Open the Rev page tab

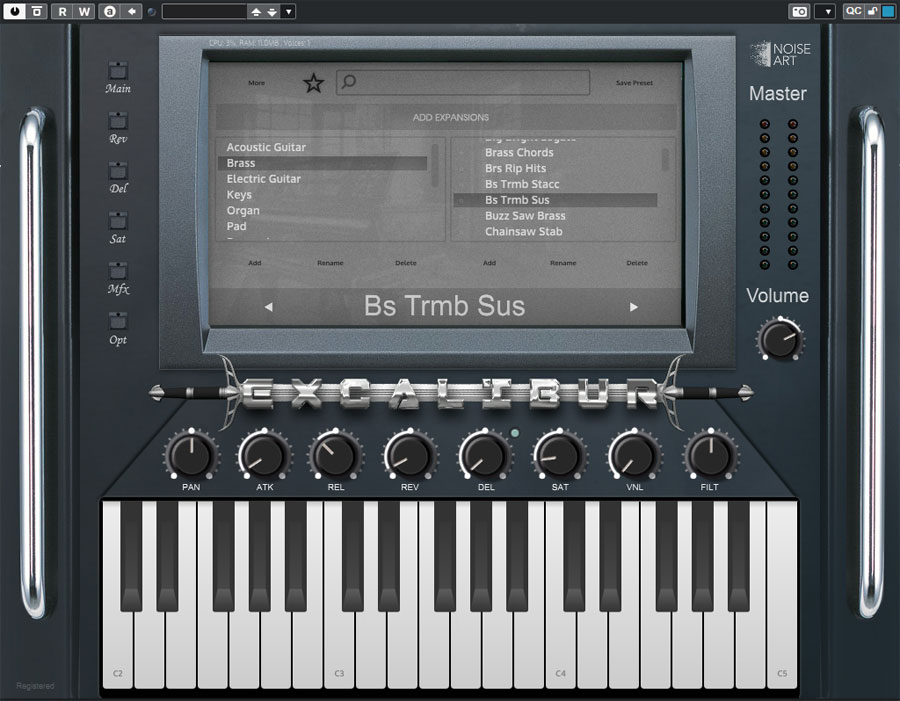click(x=118, y=121)
